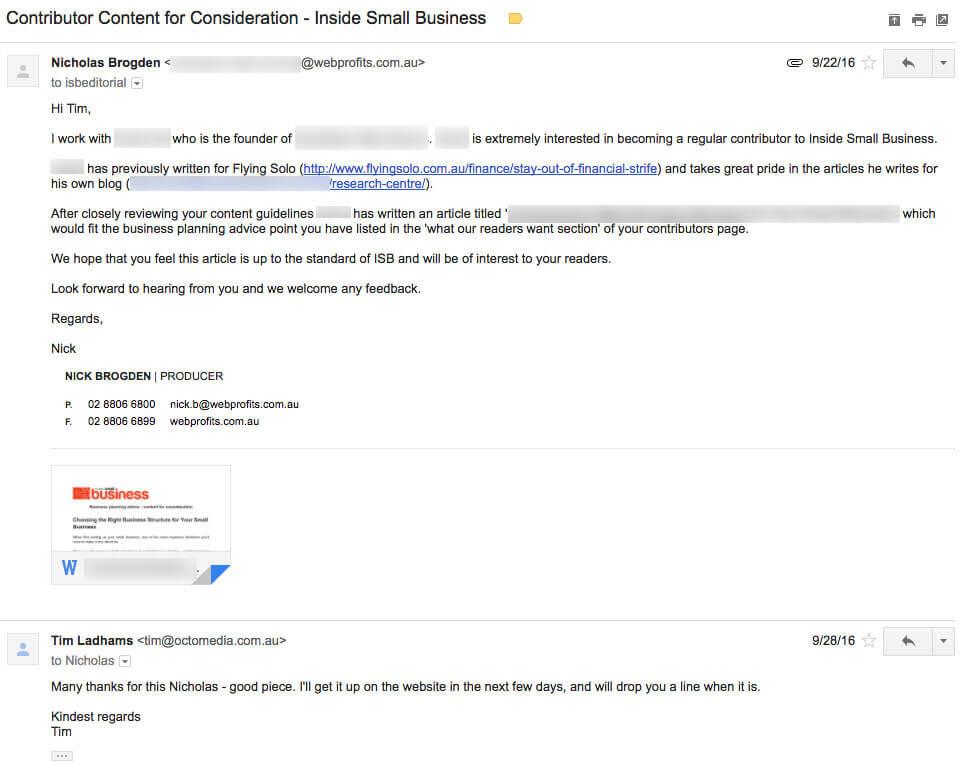This screenshot has height=766, width=961.
Task: Reply to Tim Ladhams' email
Action: (908, 641)
